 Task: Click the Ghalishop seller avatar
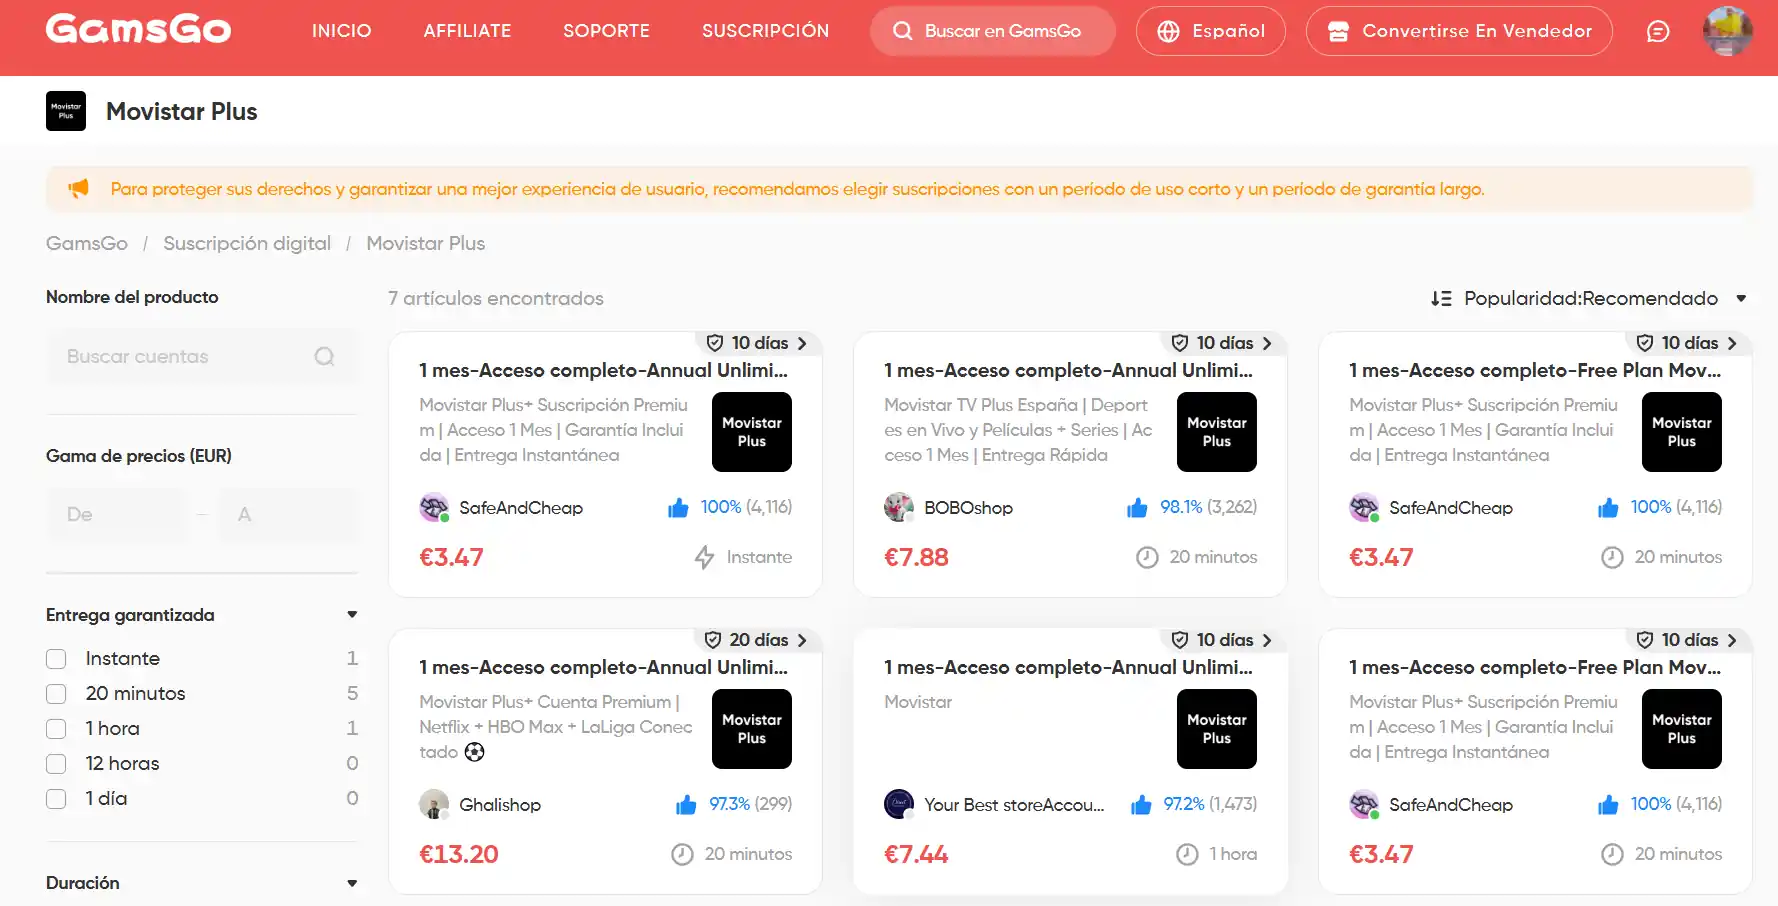pos(434,804)
